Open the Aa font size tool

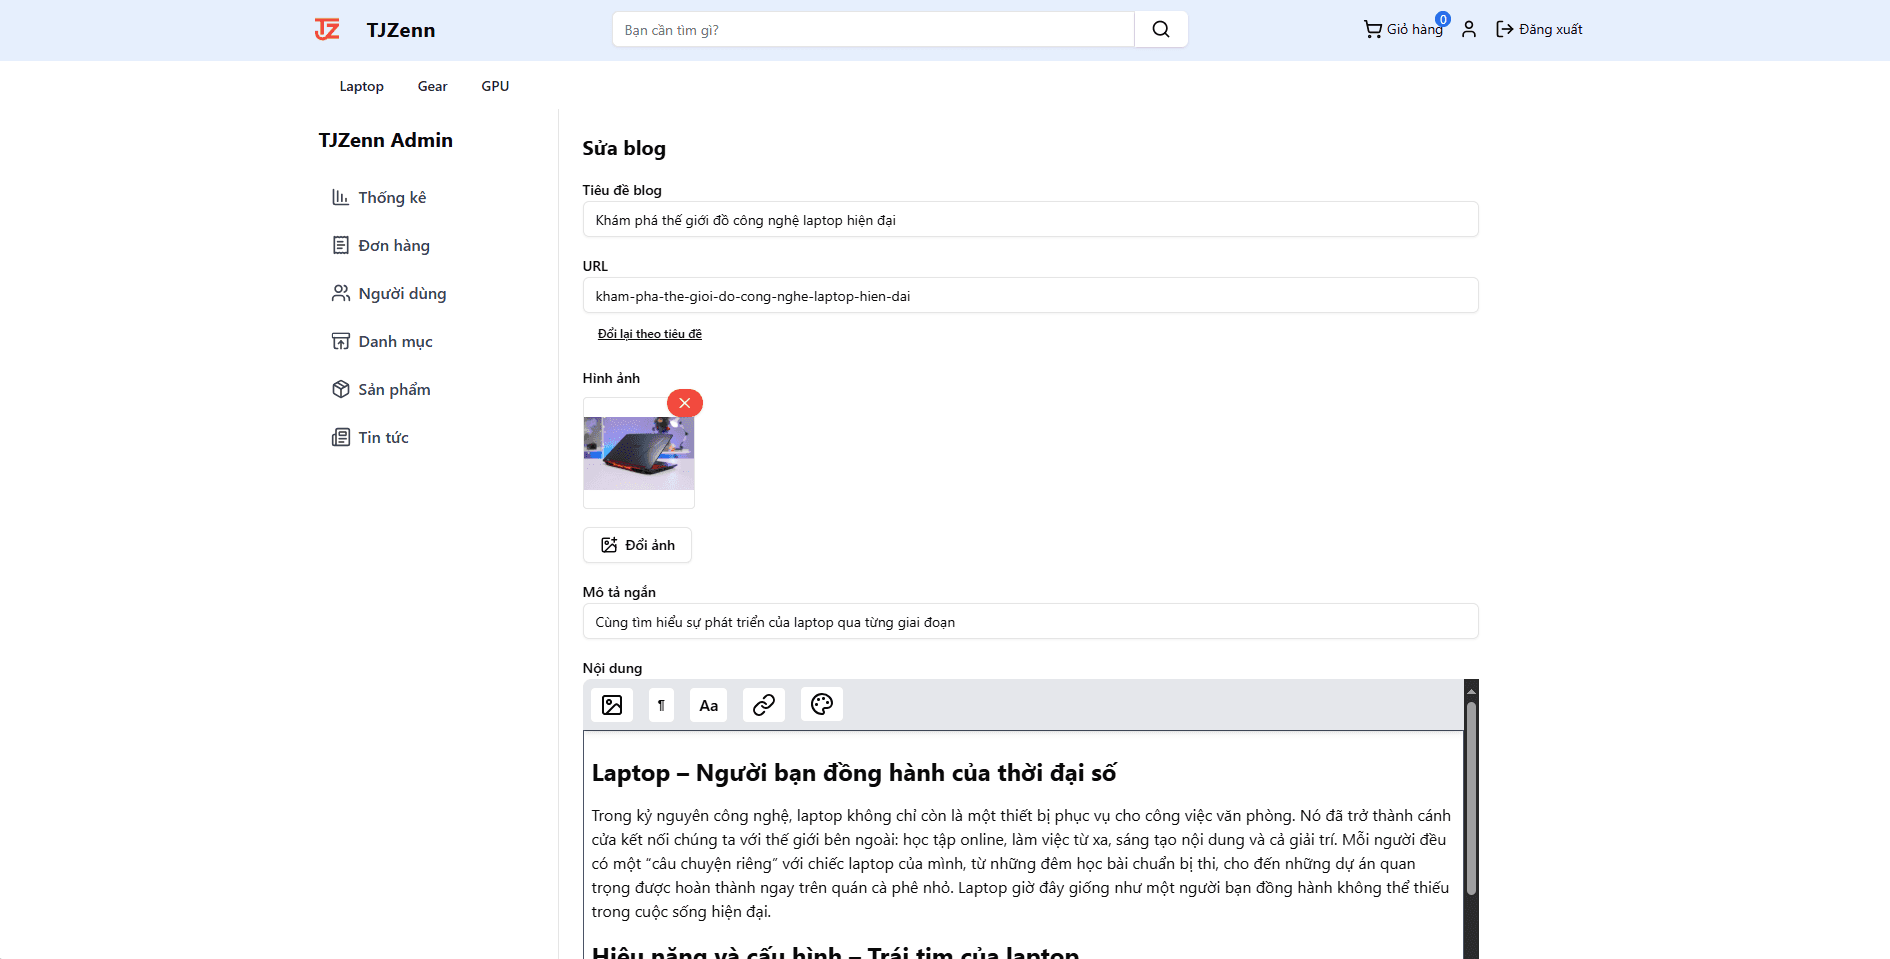[708, 705]
